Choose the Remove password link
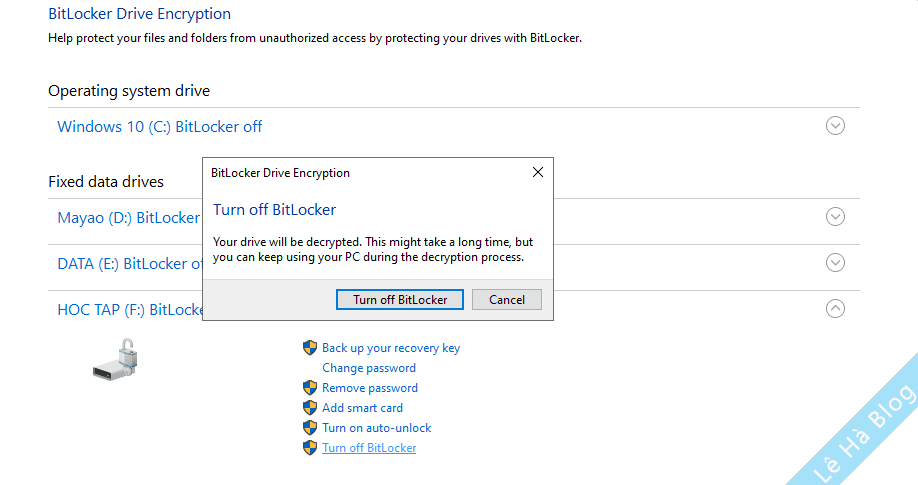Image resolution: width=918 pixels, height=485 pixels. coord(370,388)
